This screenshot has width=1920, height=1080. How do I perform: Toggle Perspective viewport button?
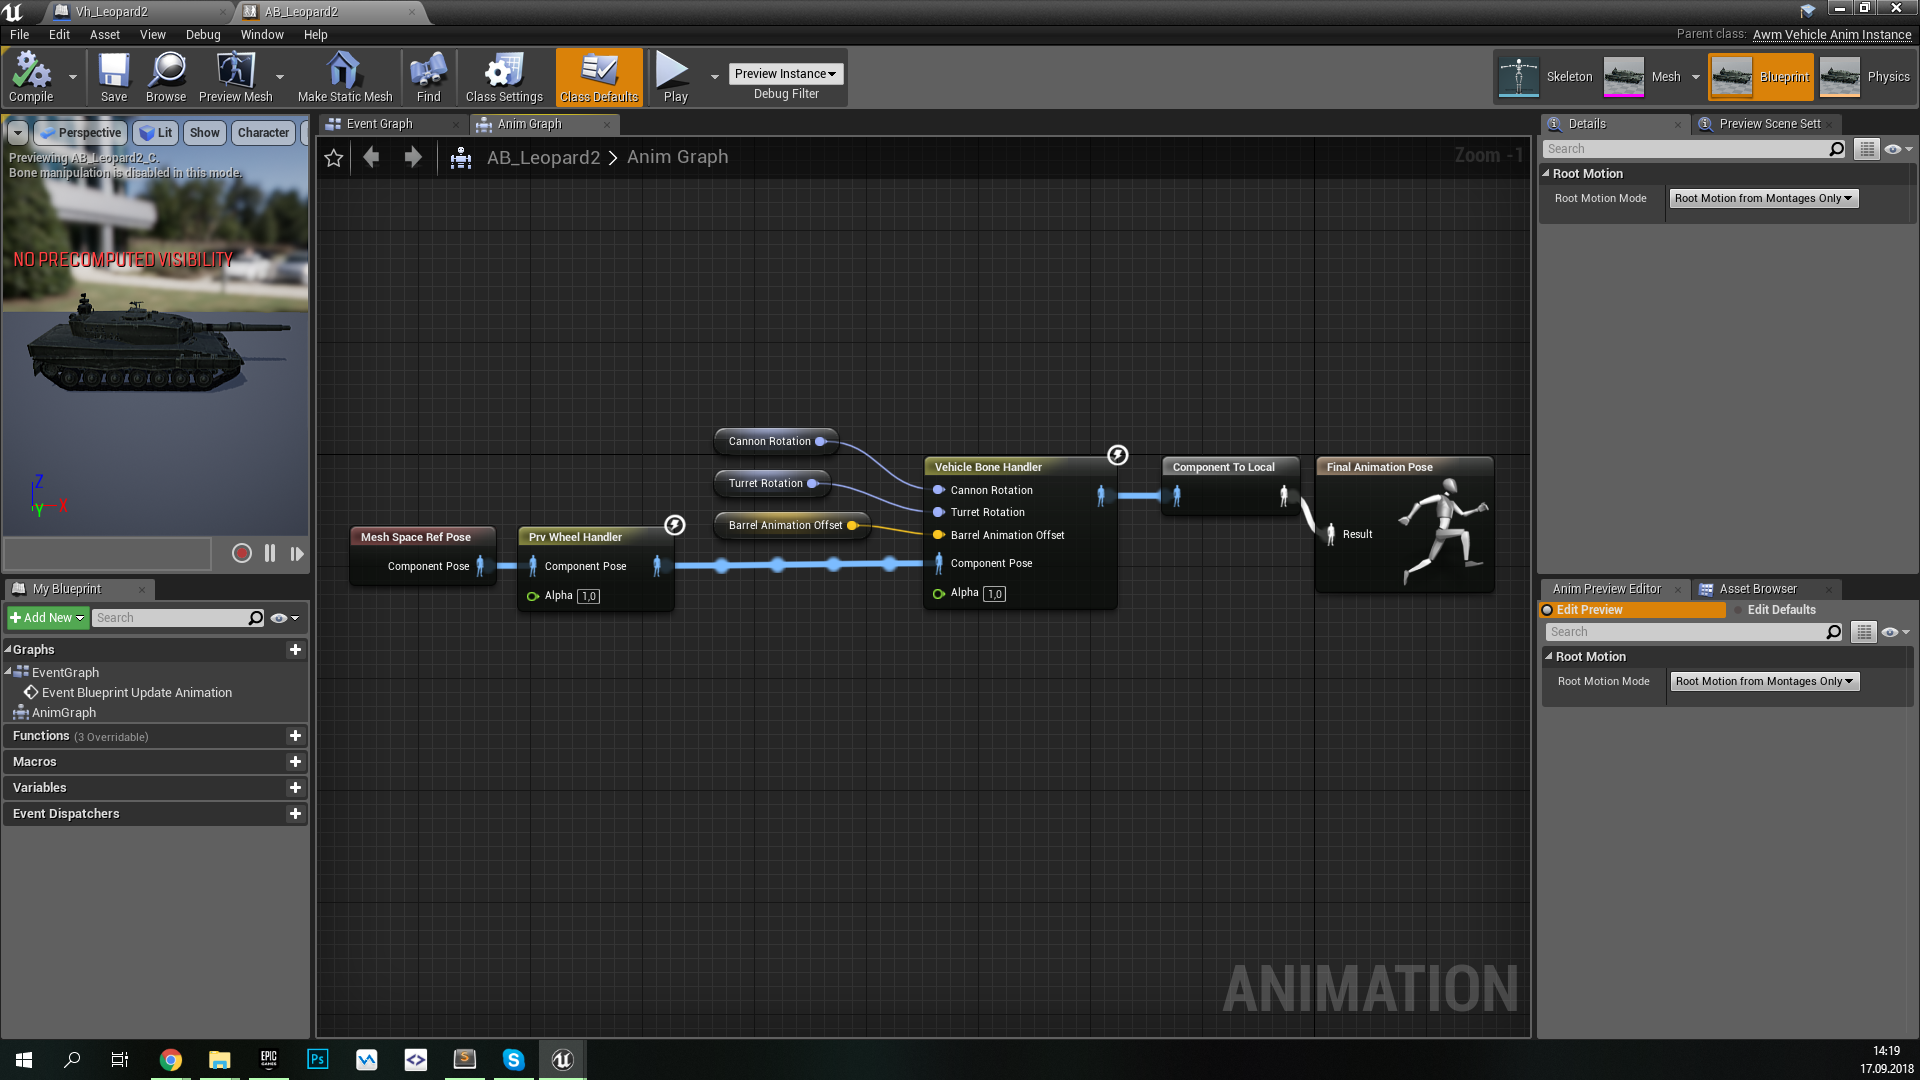(80, 133)
